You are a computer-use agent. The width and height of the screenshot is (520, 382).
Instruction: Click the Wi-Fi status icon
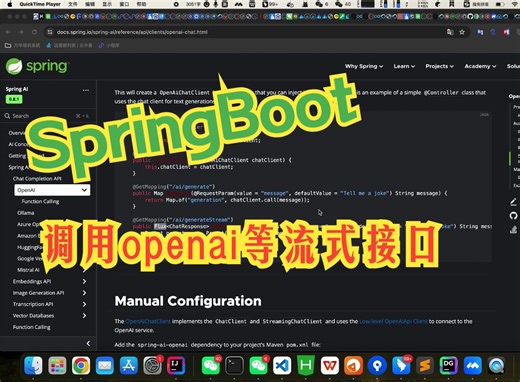[514, 4]
